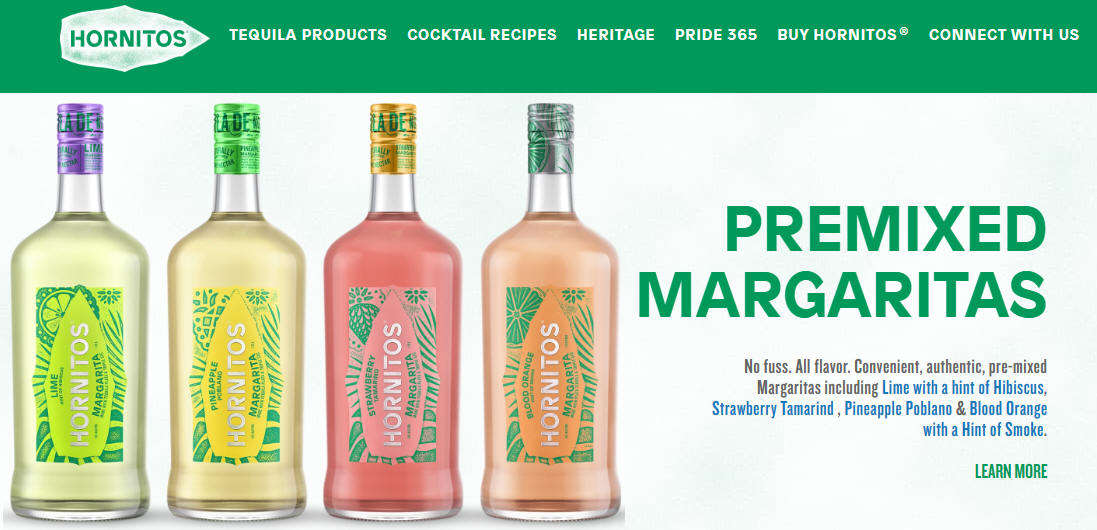Follow the Lime with a hint of Hibiscus link
Image resolution: width=1097 pixels, height=530 pixels.
963,387
